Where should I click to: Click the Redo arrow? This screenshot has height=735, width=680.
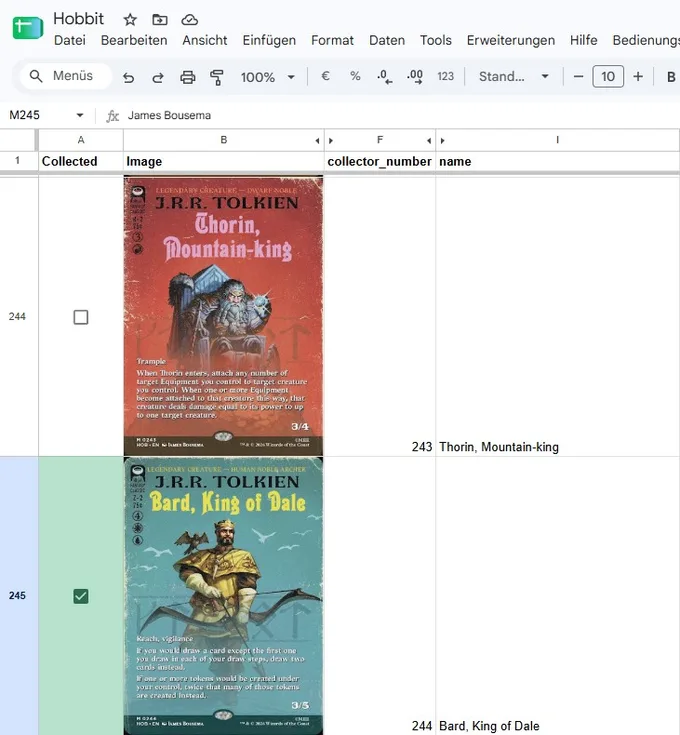click(x=158, y=77)
